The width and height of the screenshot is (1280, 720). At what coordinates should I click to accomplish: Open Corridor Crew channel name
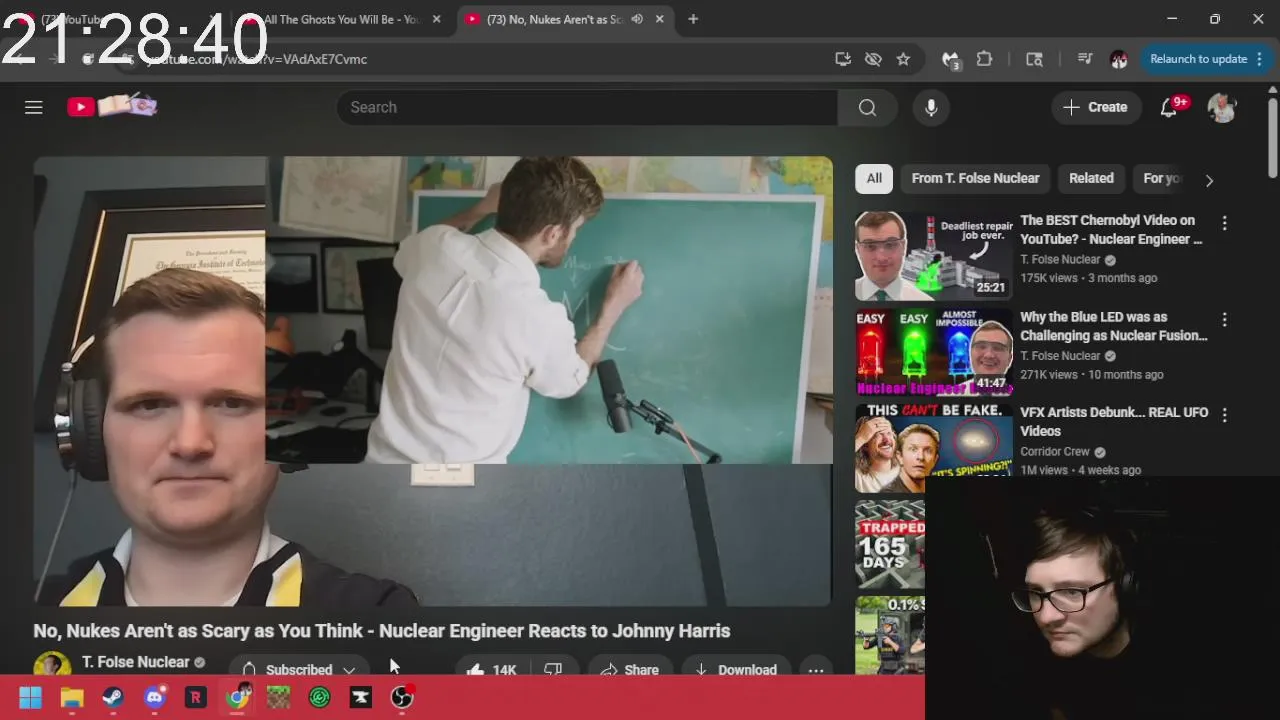[x=1055, y=452]
